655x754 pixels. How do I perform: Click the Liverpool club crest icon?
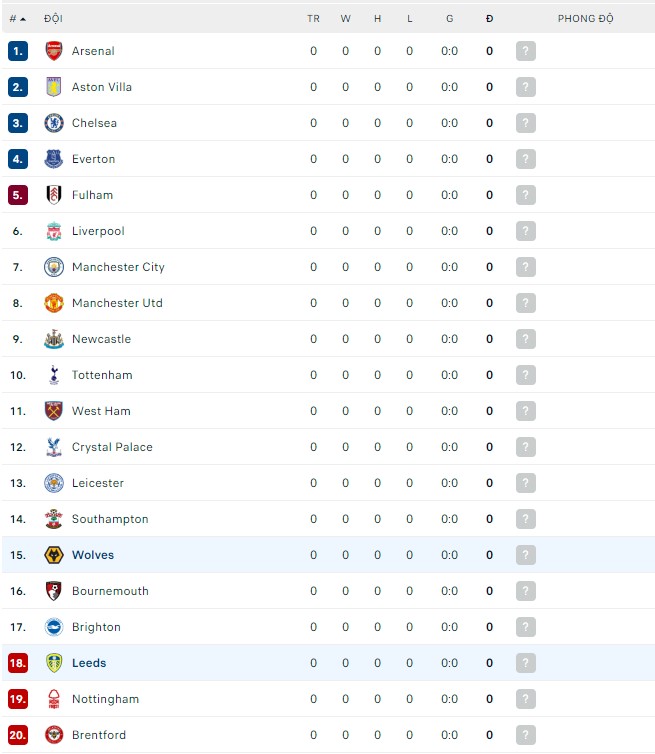coord(54,231)
